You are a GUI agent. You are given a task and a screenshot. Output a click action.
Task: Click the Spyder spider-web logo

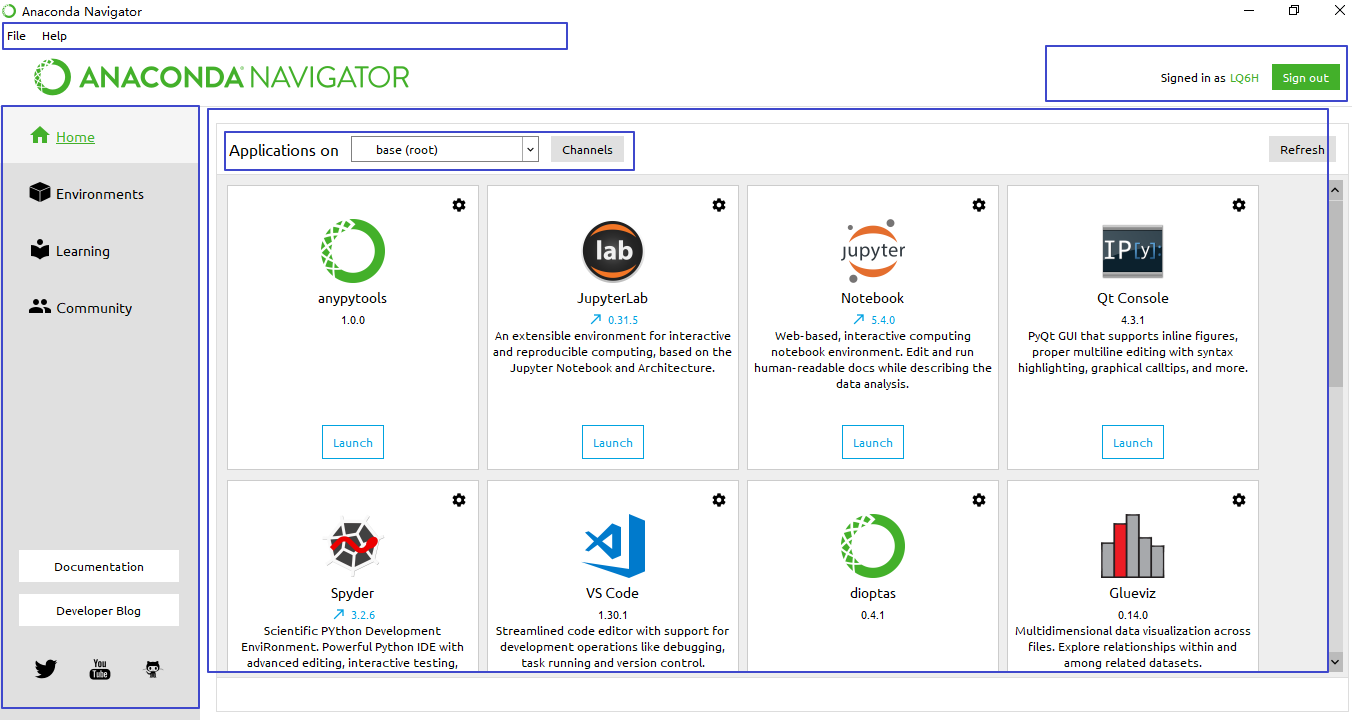click(x=353, y=546)
